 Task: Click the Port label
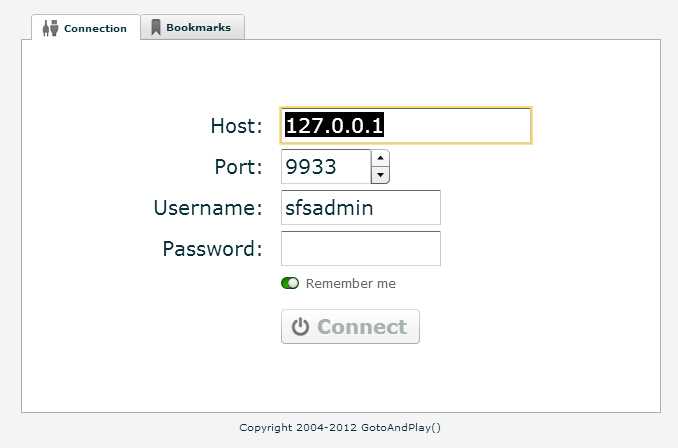[x=239, y=166]
